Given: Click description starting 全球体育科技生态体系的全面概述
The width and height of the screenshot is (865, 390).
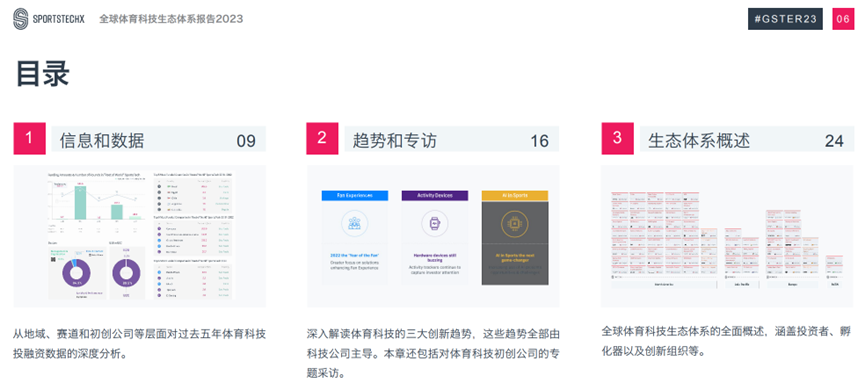Looking at the screenshot, I should click(x=727, y=341).
